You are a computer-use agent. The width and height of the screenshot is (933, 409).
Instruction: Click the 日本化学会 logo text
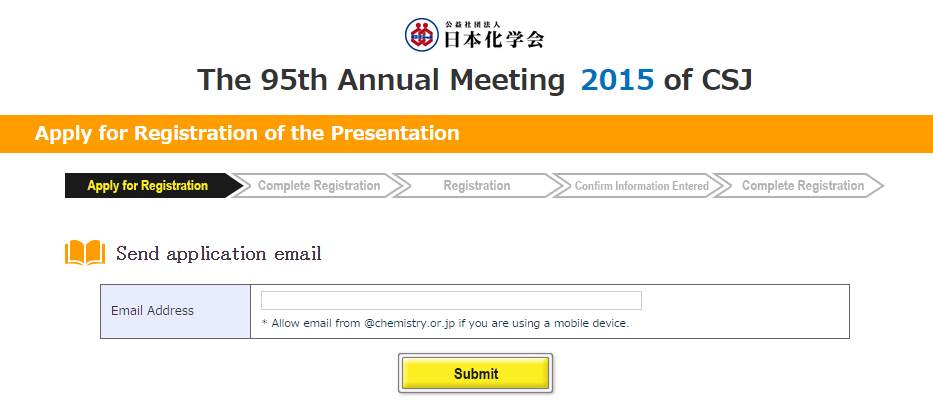pos(494,40)
